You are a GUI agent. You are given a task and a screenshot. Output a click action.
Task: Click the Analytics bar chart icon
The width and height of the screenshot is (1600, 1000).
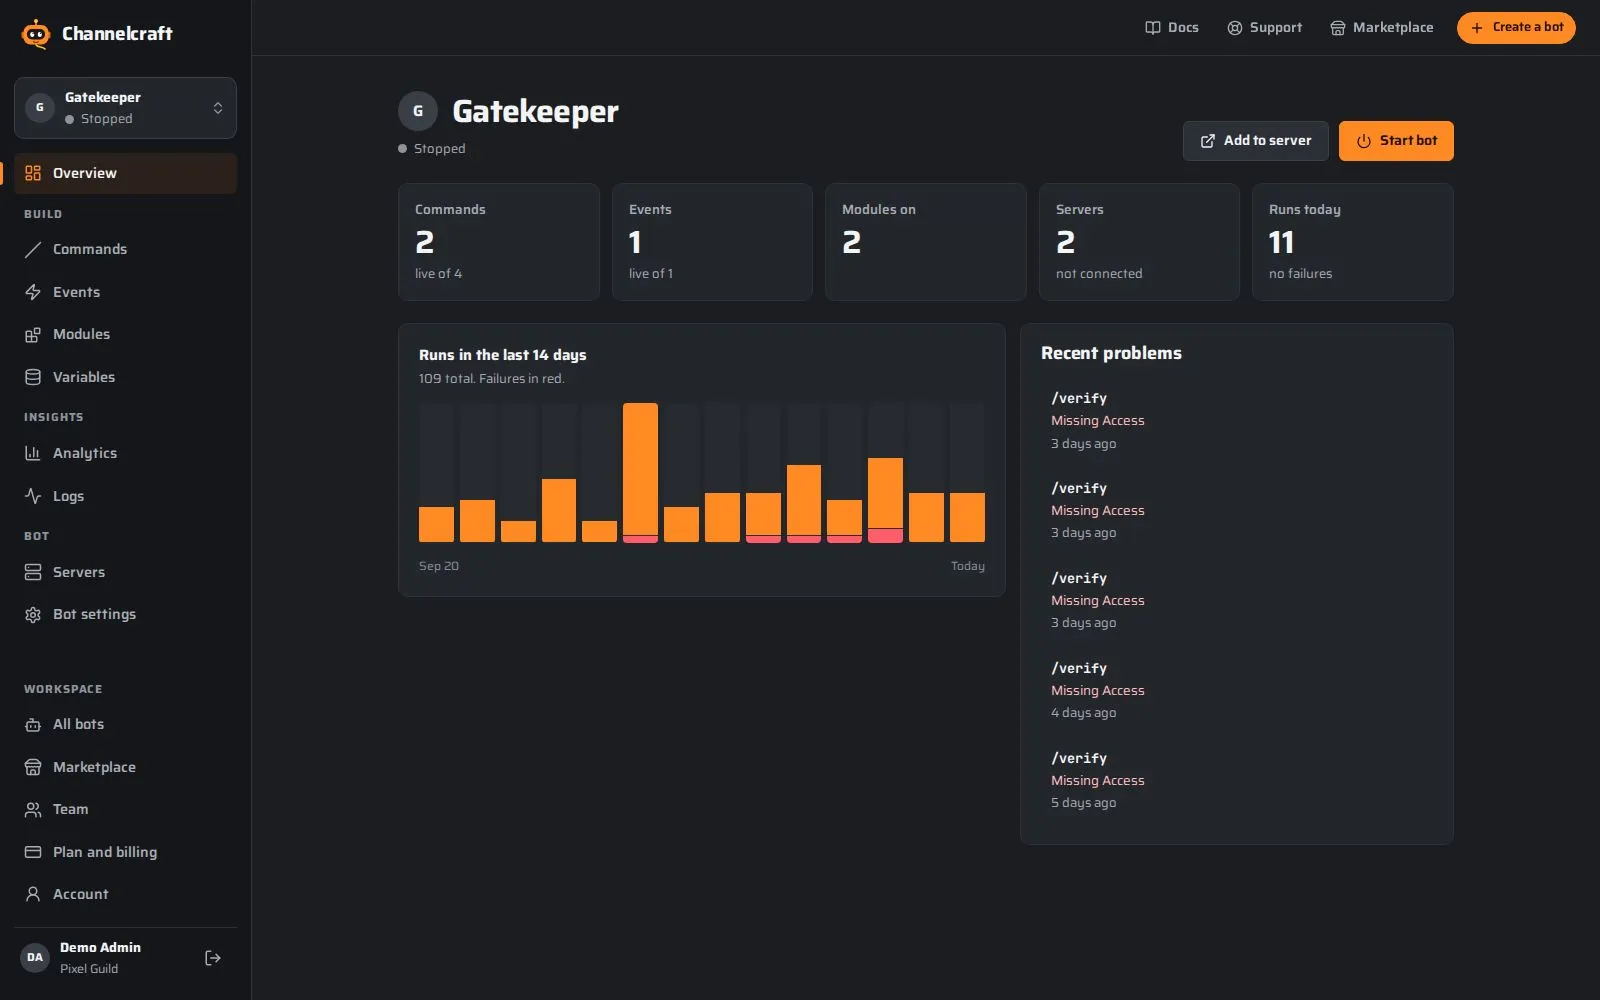(x=33, y=453)
